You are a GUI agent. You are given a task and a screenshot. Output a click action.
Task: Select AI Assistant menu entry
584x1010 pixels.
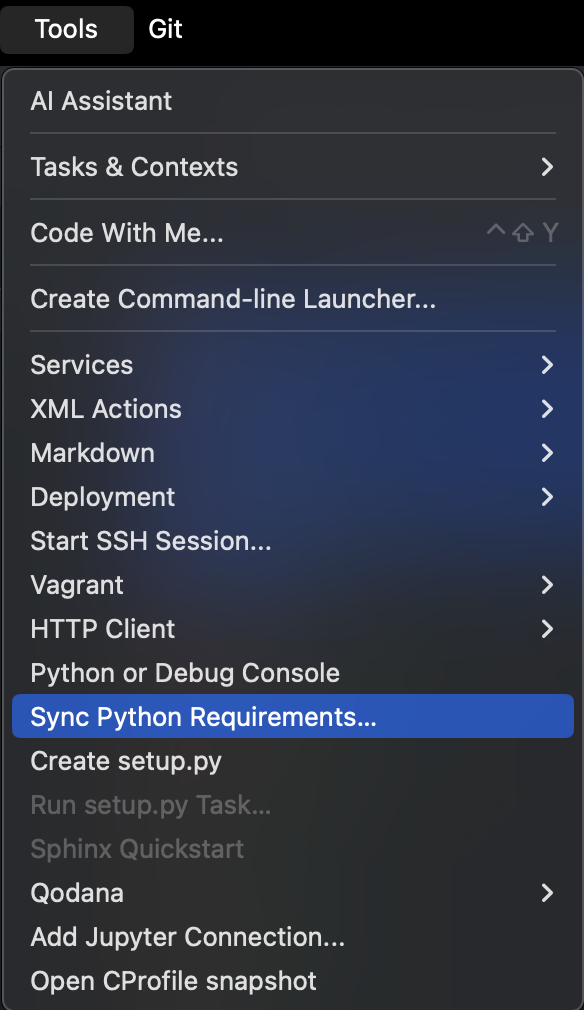click(x=293, y=101)
